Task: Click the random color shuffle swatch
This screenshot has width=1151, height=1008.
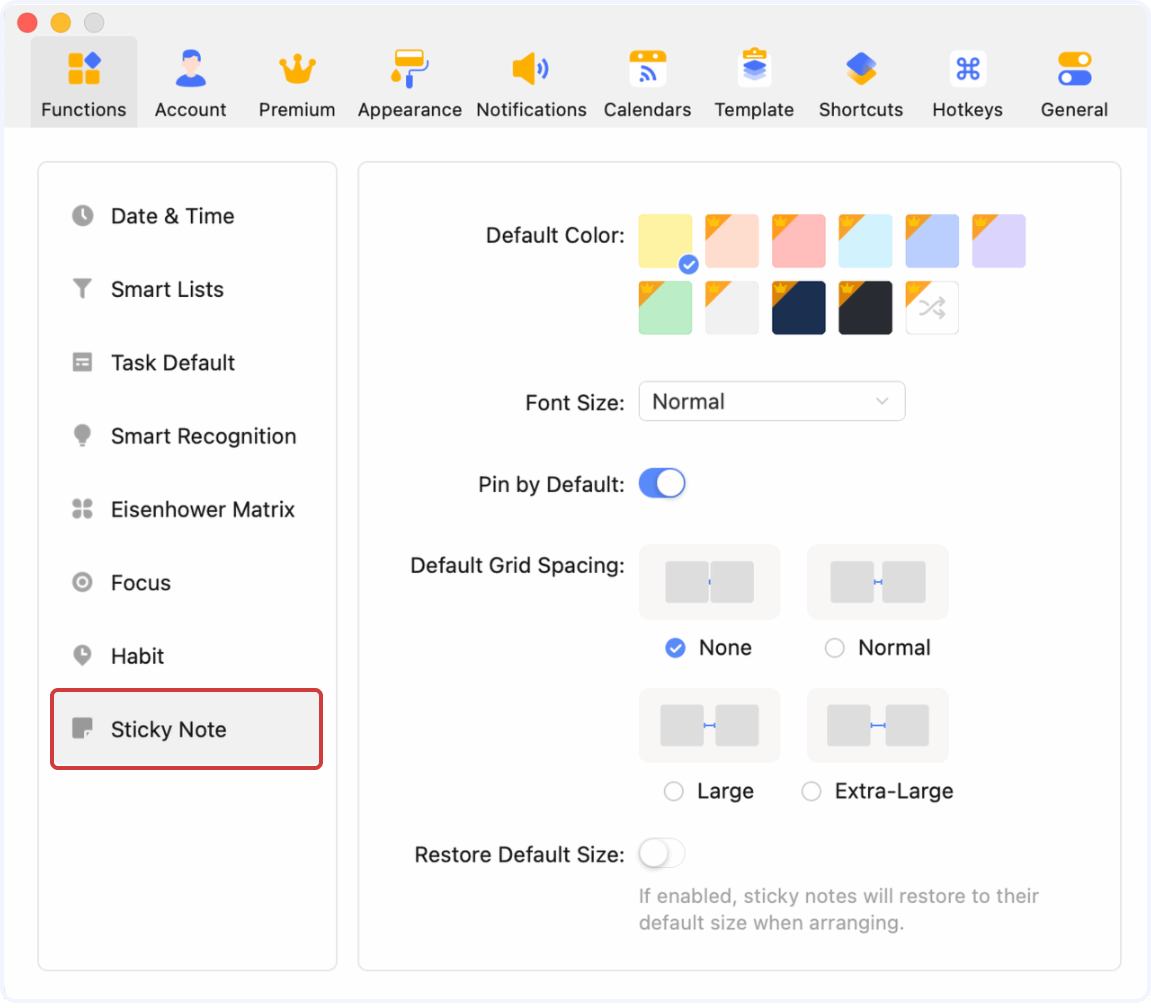Action: coord(931,307)
